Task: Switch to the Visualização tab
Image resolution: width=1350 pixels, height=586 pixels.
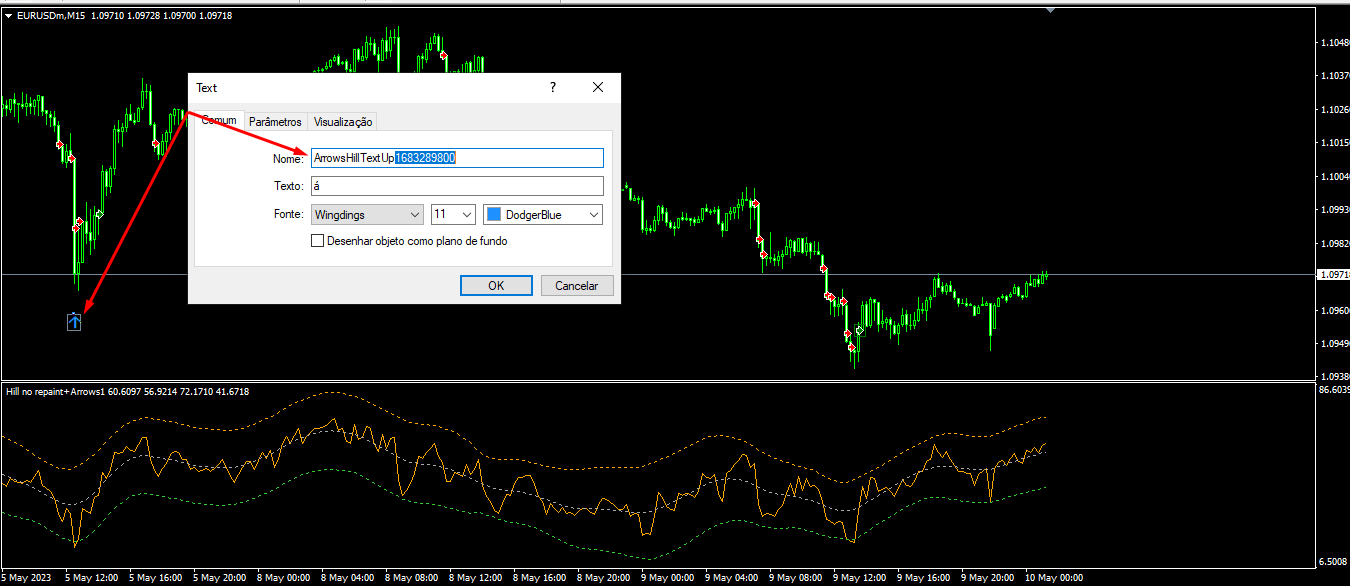Action: coord(343,121)
